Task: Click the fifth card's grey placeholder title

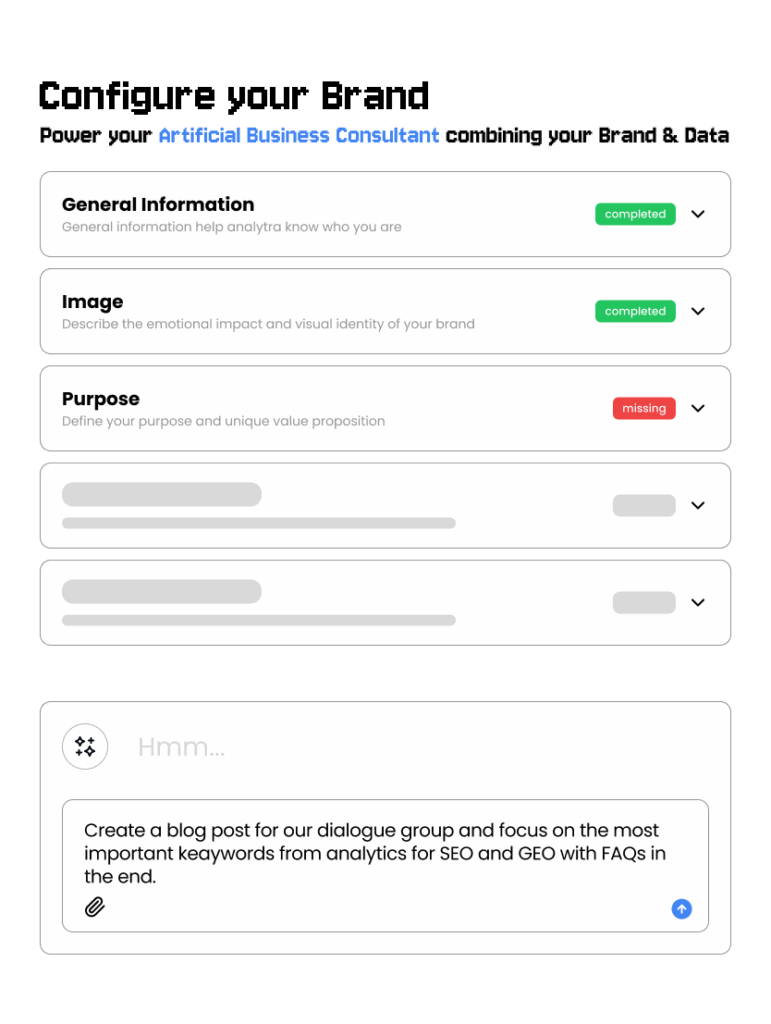Action: pos(162,591)
